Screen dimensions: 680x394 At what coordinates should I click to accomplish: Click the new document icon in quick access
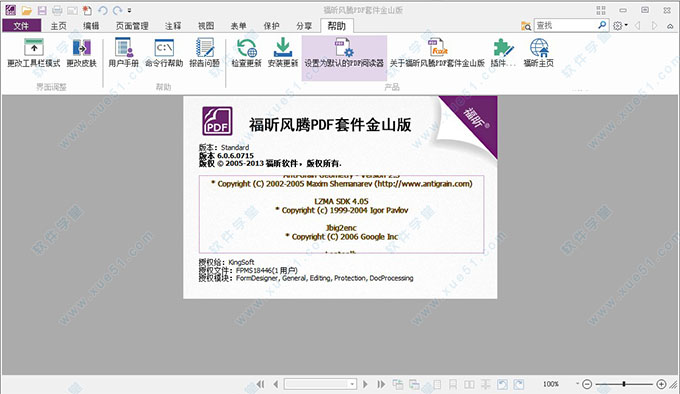click(x=87, y=10)
